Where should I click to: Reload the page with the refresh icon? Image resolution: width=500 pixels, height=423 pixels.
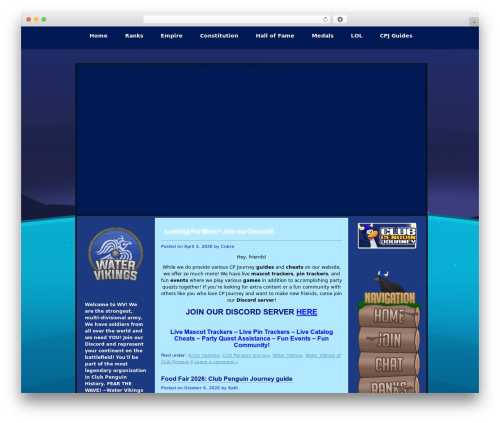tap(325, 19)
